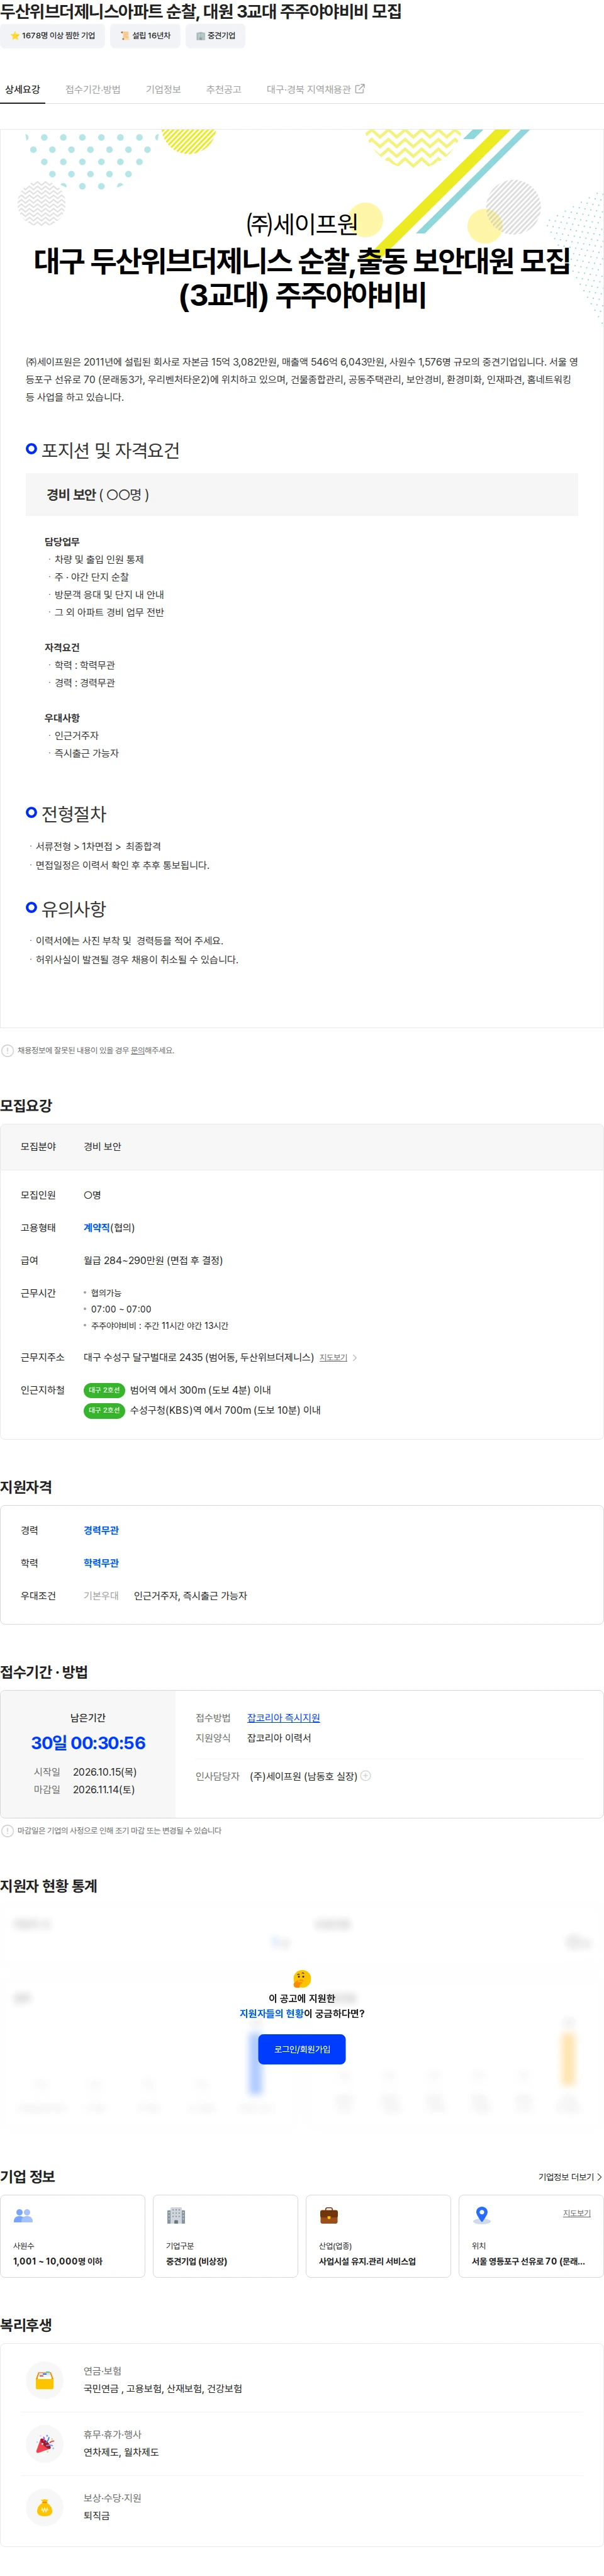This screenshot has height=2576, width=604.
Task: Select the 상세요강 tab
Action: coord(22,89)
